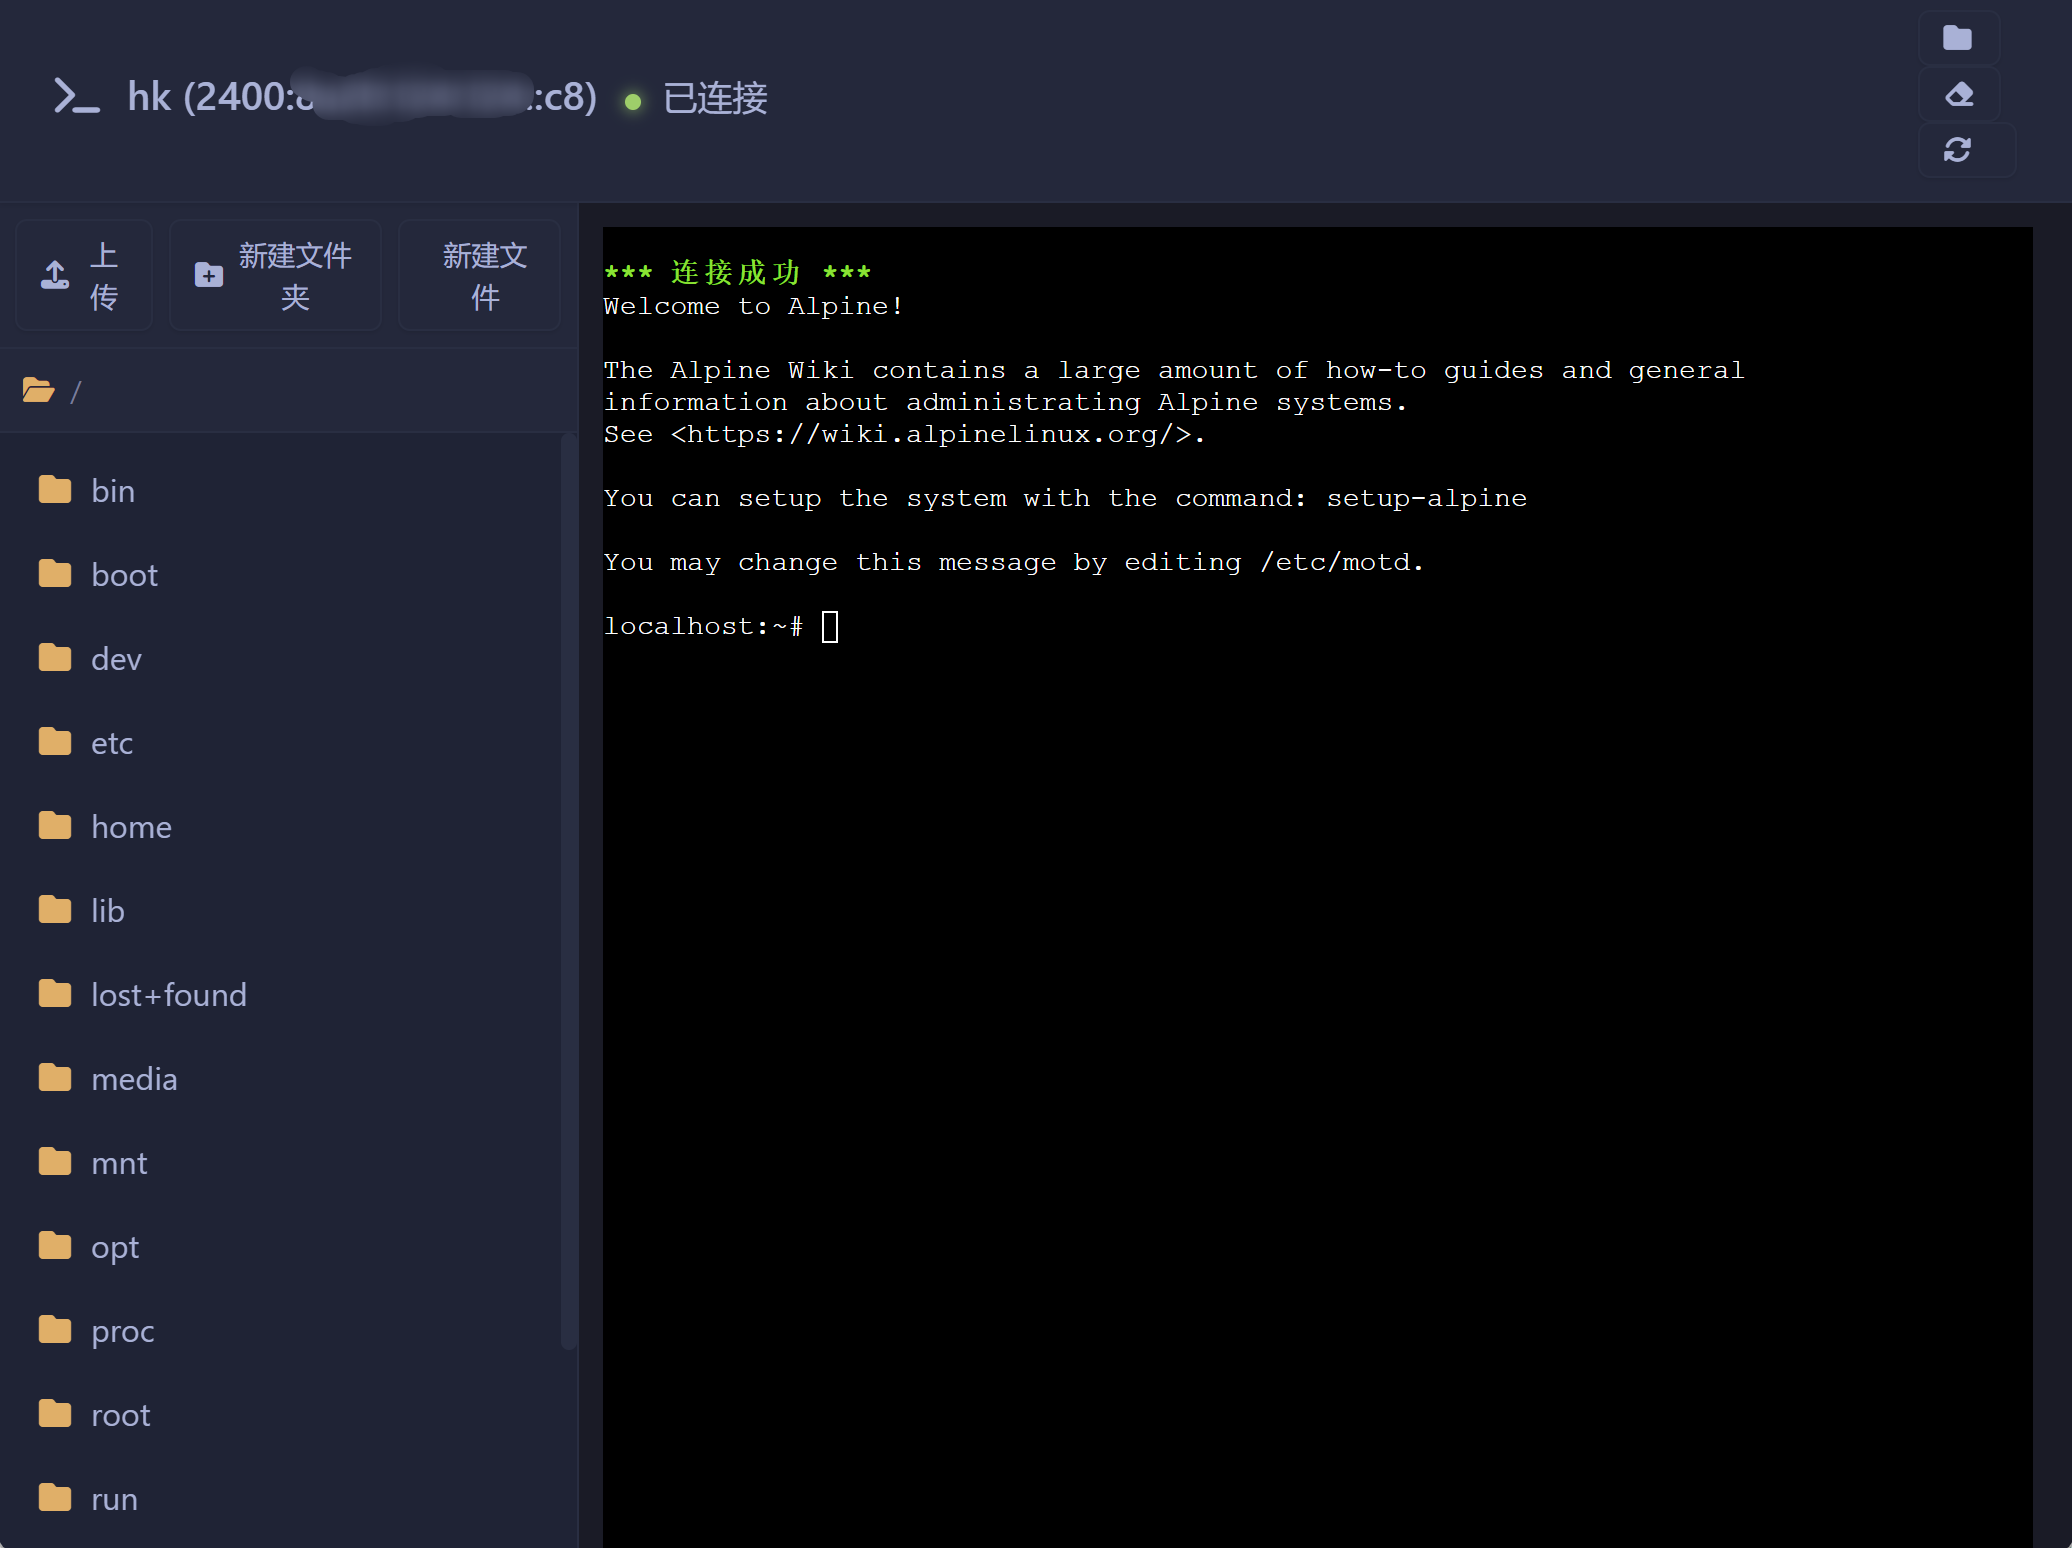Click the open-folder icon beside the root path

click(x=38, y=390)
